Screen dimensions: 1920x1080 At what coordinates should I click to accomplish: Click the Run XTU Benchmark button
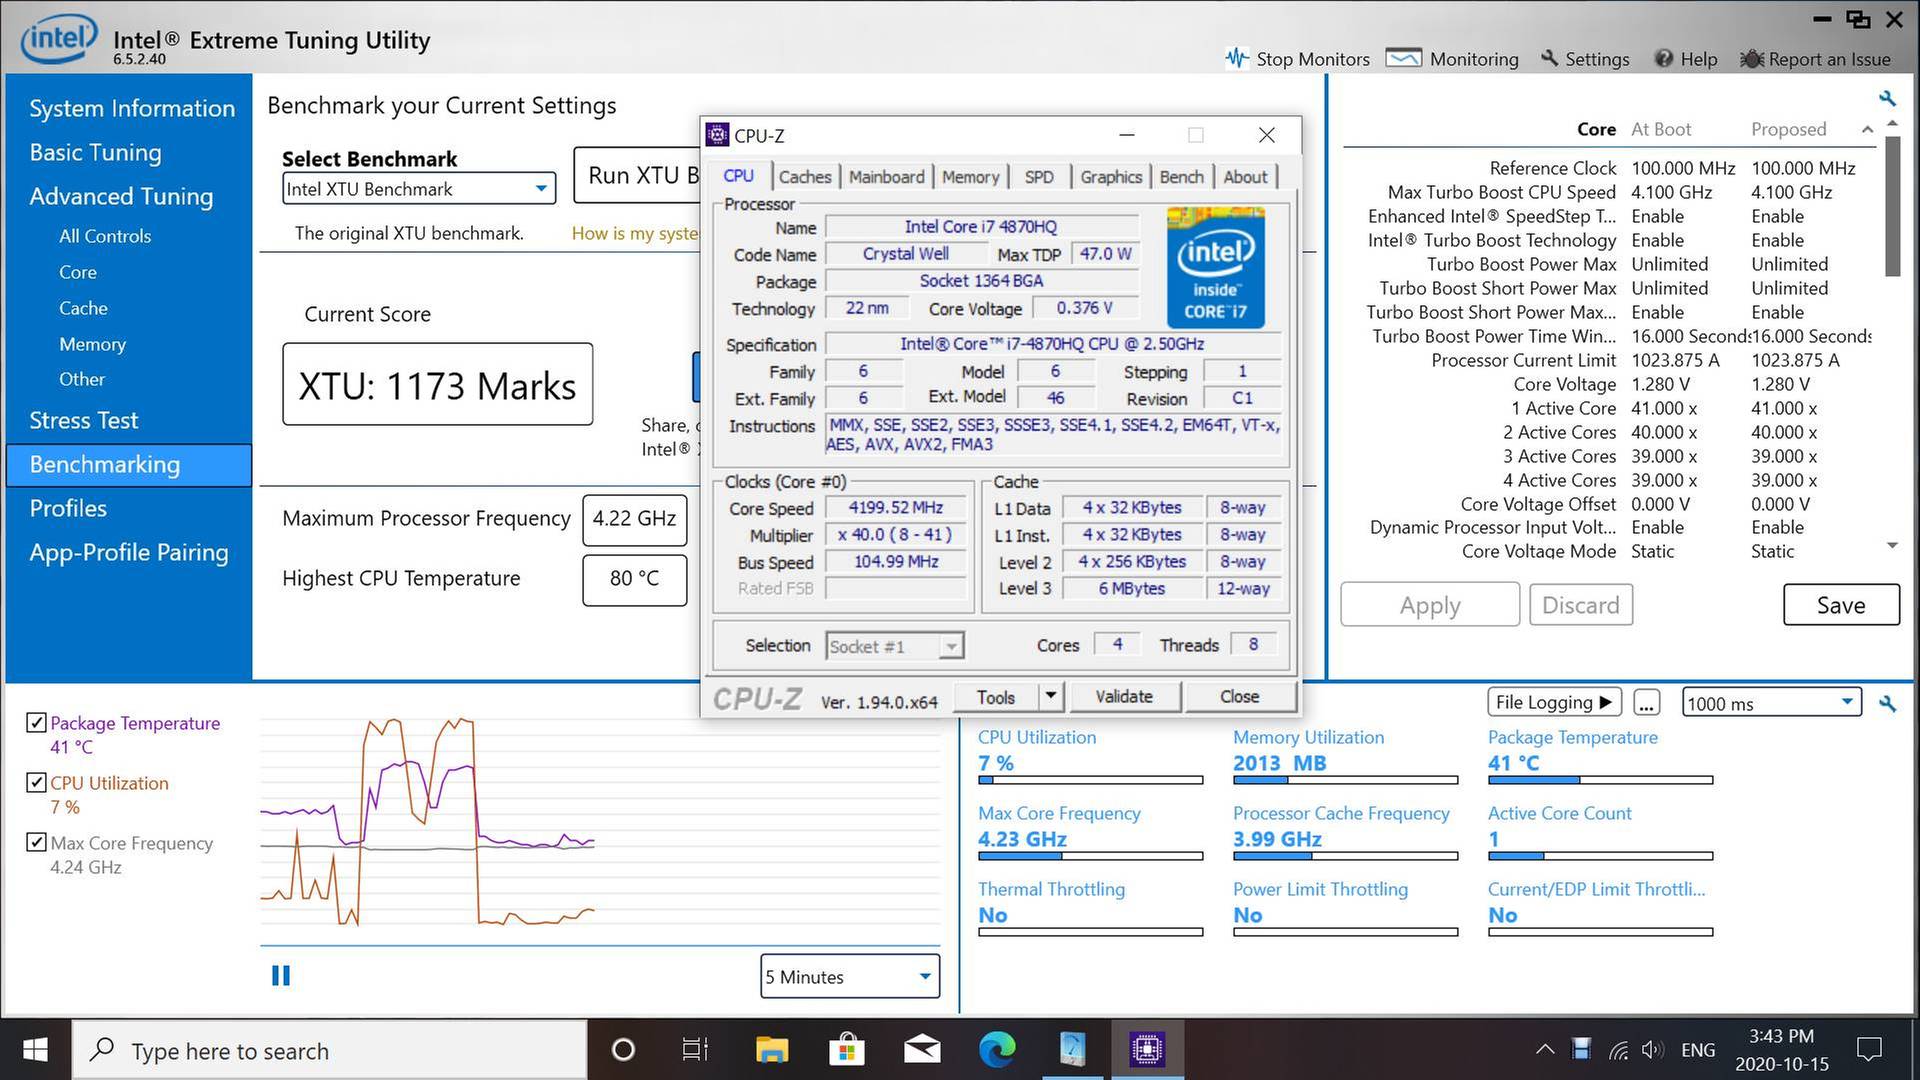(x=637, y=175)
